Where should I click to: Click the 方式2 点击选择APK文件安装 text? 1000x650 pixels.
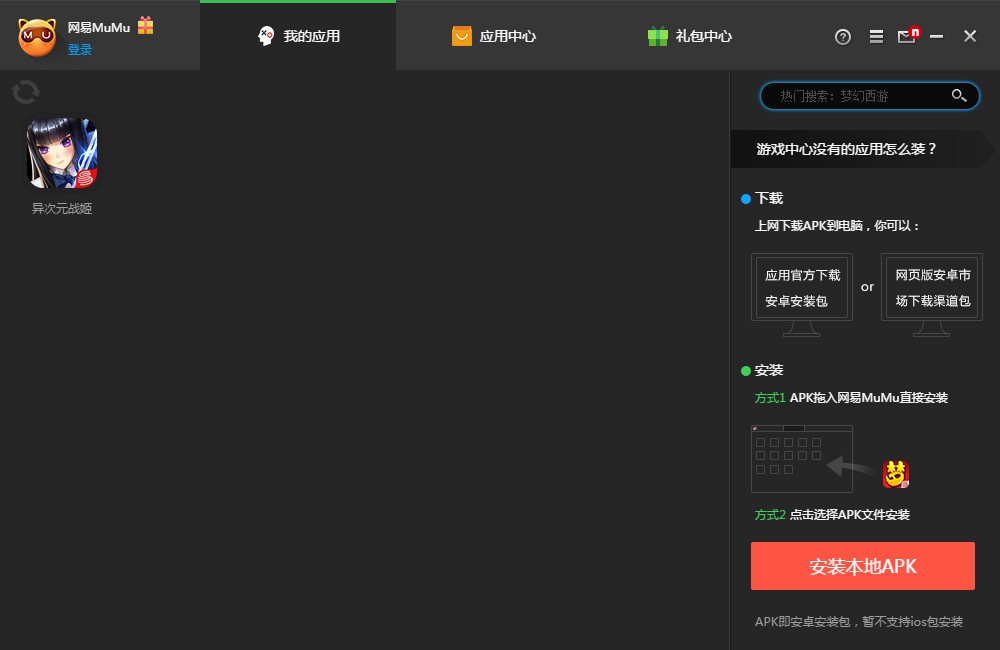[832, 515]
